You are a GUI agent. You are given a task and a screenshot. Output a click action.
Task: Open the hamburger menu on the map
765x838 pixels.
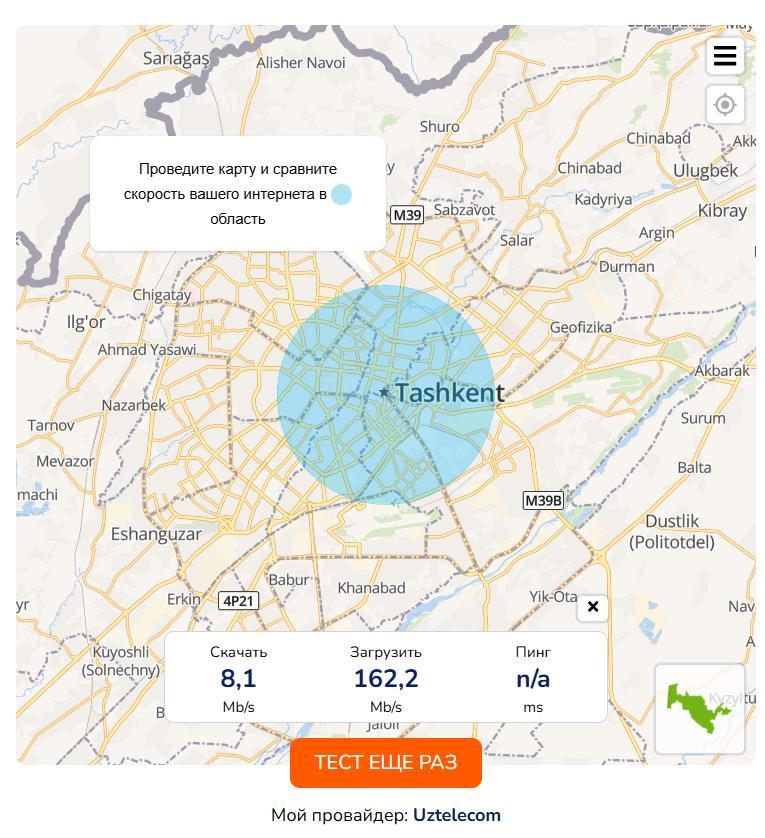pyautogui.click(x=725, y=56)
